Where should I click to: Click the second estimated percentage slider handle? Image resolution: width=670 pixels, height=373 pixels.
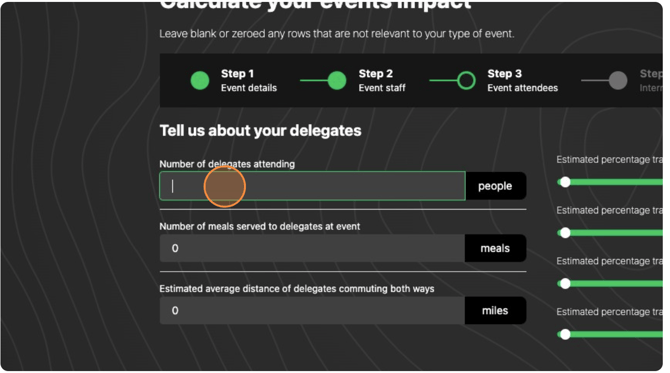pos(565,233)
